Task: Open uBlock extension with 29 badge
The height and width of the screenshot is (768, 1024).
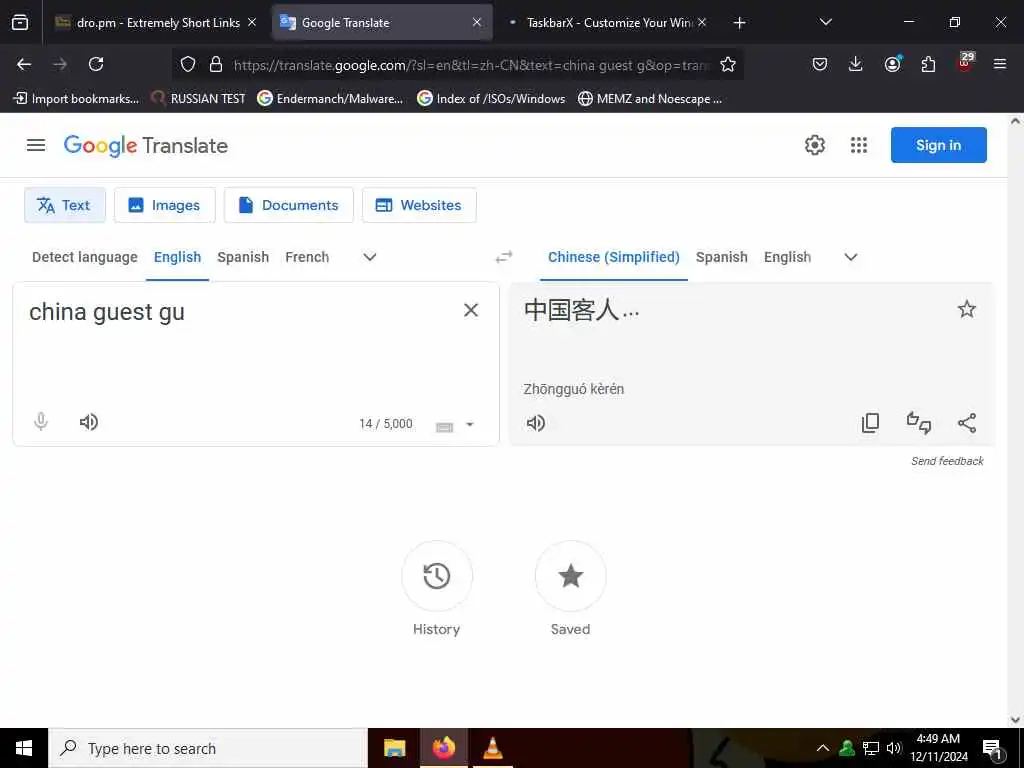Action: [x=965, y=62]
